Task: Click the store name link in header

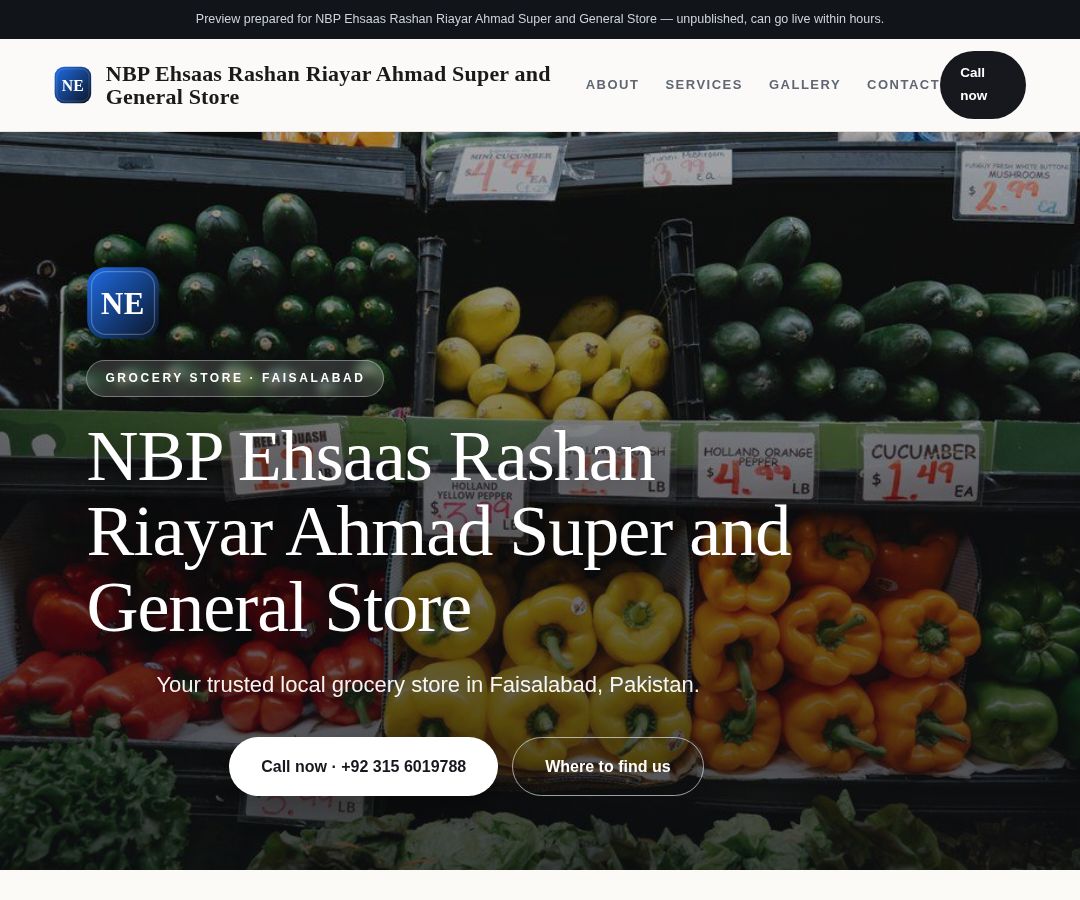Action: [328, 85]
